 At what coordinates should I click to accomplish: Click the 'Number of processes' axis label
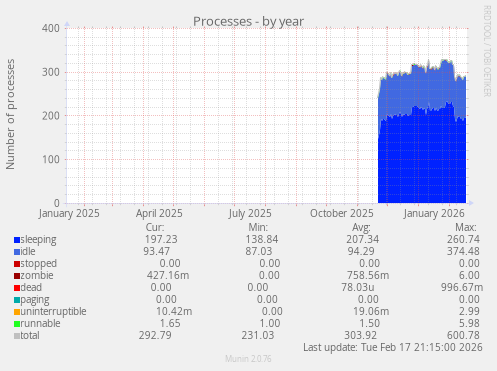pos(10,114)
